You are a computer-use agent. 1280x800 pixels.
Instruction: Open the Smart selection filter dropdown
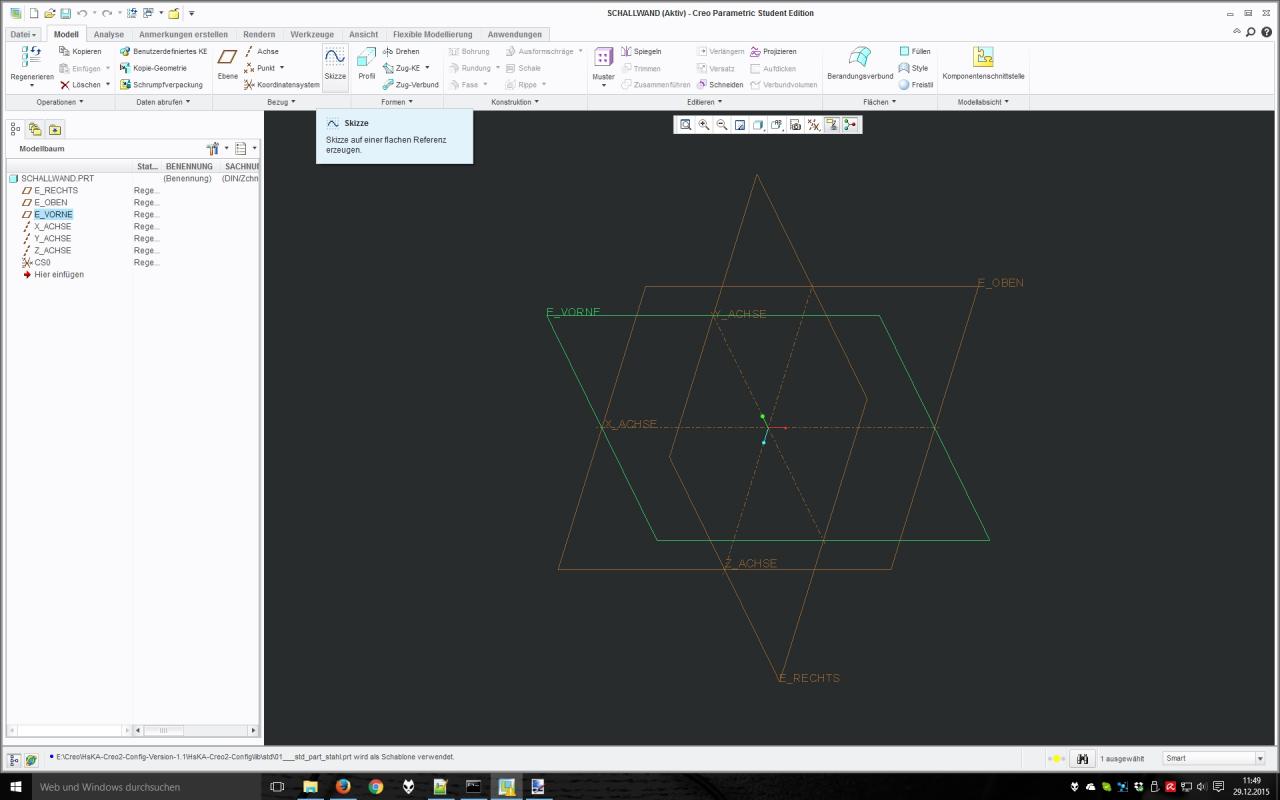click(x=1214, y=759)
